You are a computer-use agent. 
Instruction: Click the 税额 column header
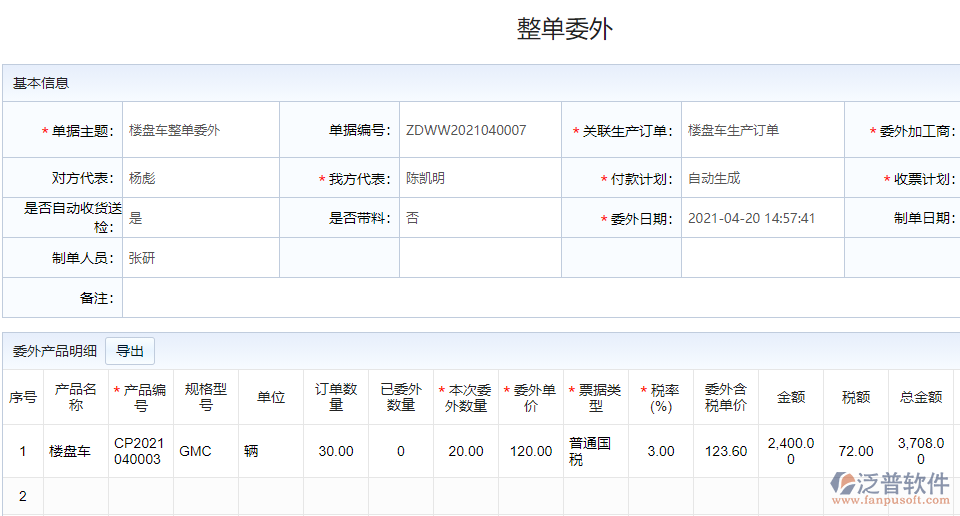point(856,397)
